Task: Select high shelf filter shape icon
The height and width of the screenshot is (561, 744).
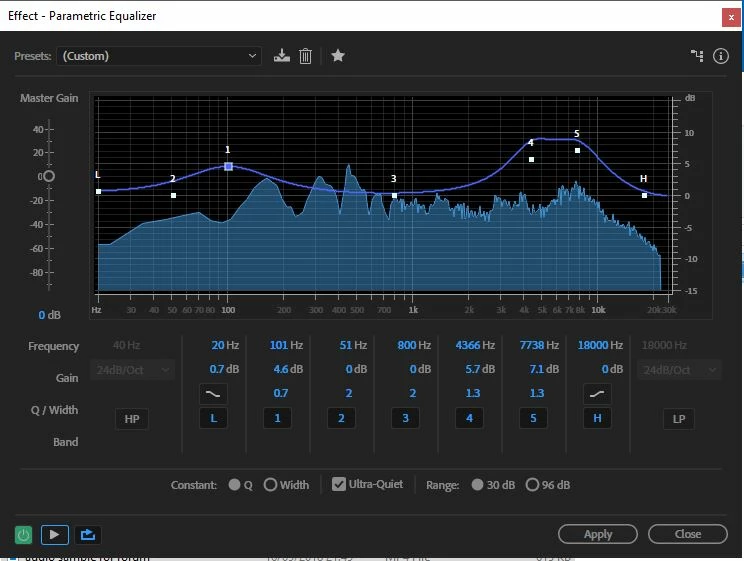Action: click(597, 393)
